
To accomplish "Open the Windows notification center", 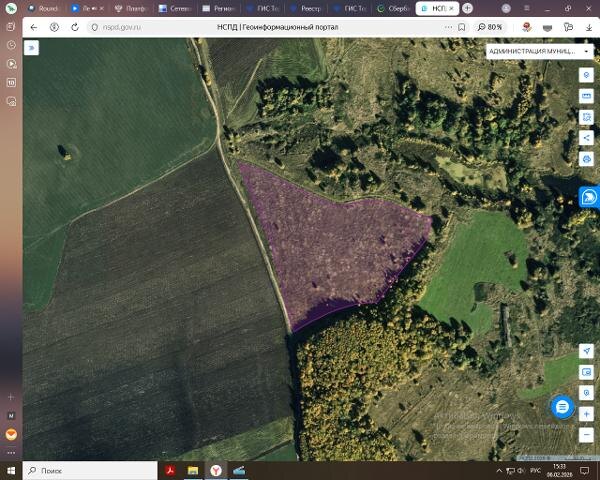I will (x=584, y=471).
